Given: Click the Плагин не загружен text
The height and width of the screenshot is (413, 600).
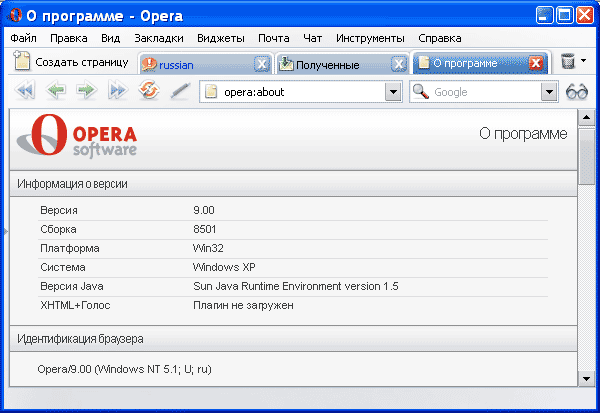Looking at the screenshot, I should [243, 305].
